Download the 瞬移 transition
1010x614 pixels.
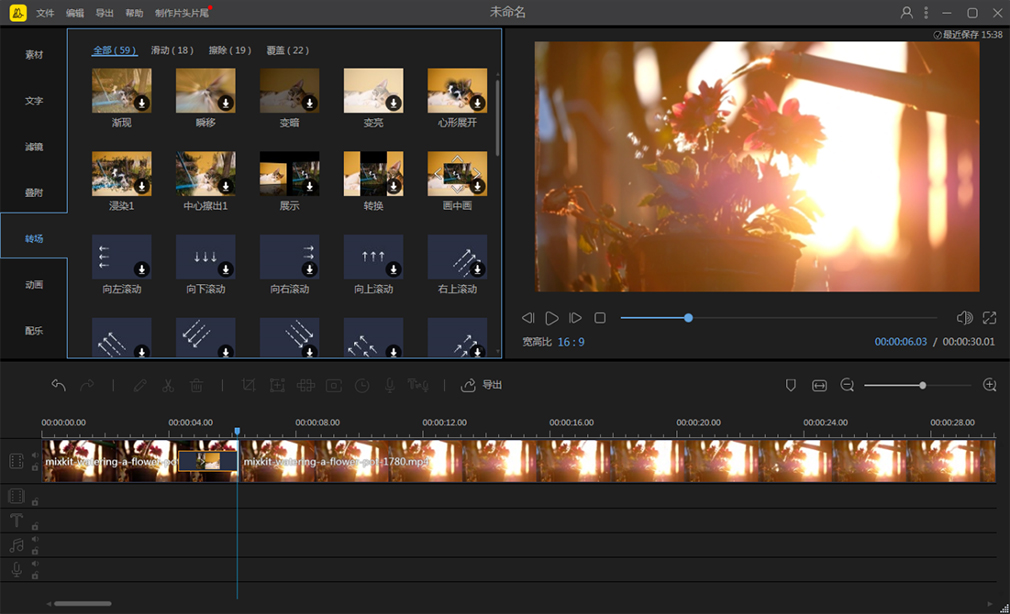coord(225,103)
